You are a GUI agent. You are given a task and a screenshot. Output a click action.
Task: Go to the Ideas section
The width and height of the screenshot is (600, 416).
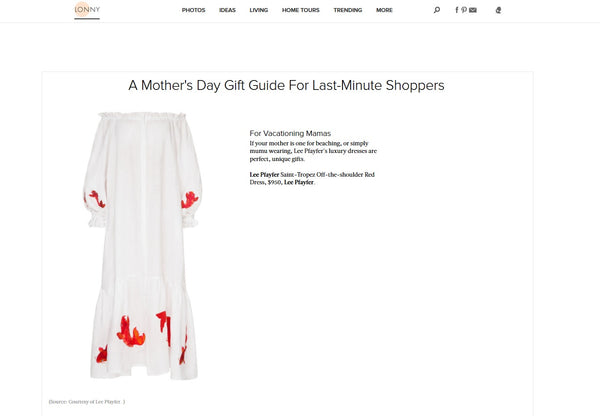227,10
